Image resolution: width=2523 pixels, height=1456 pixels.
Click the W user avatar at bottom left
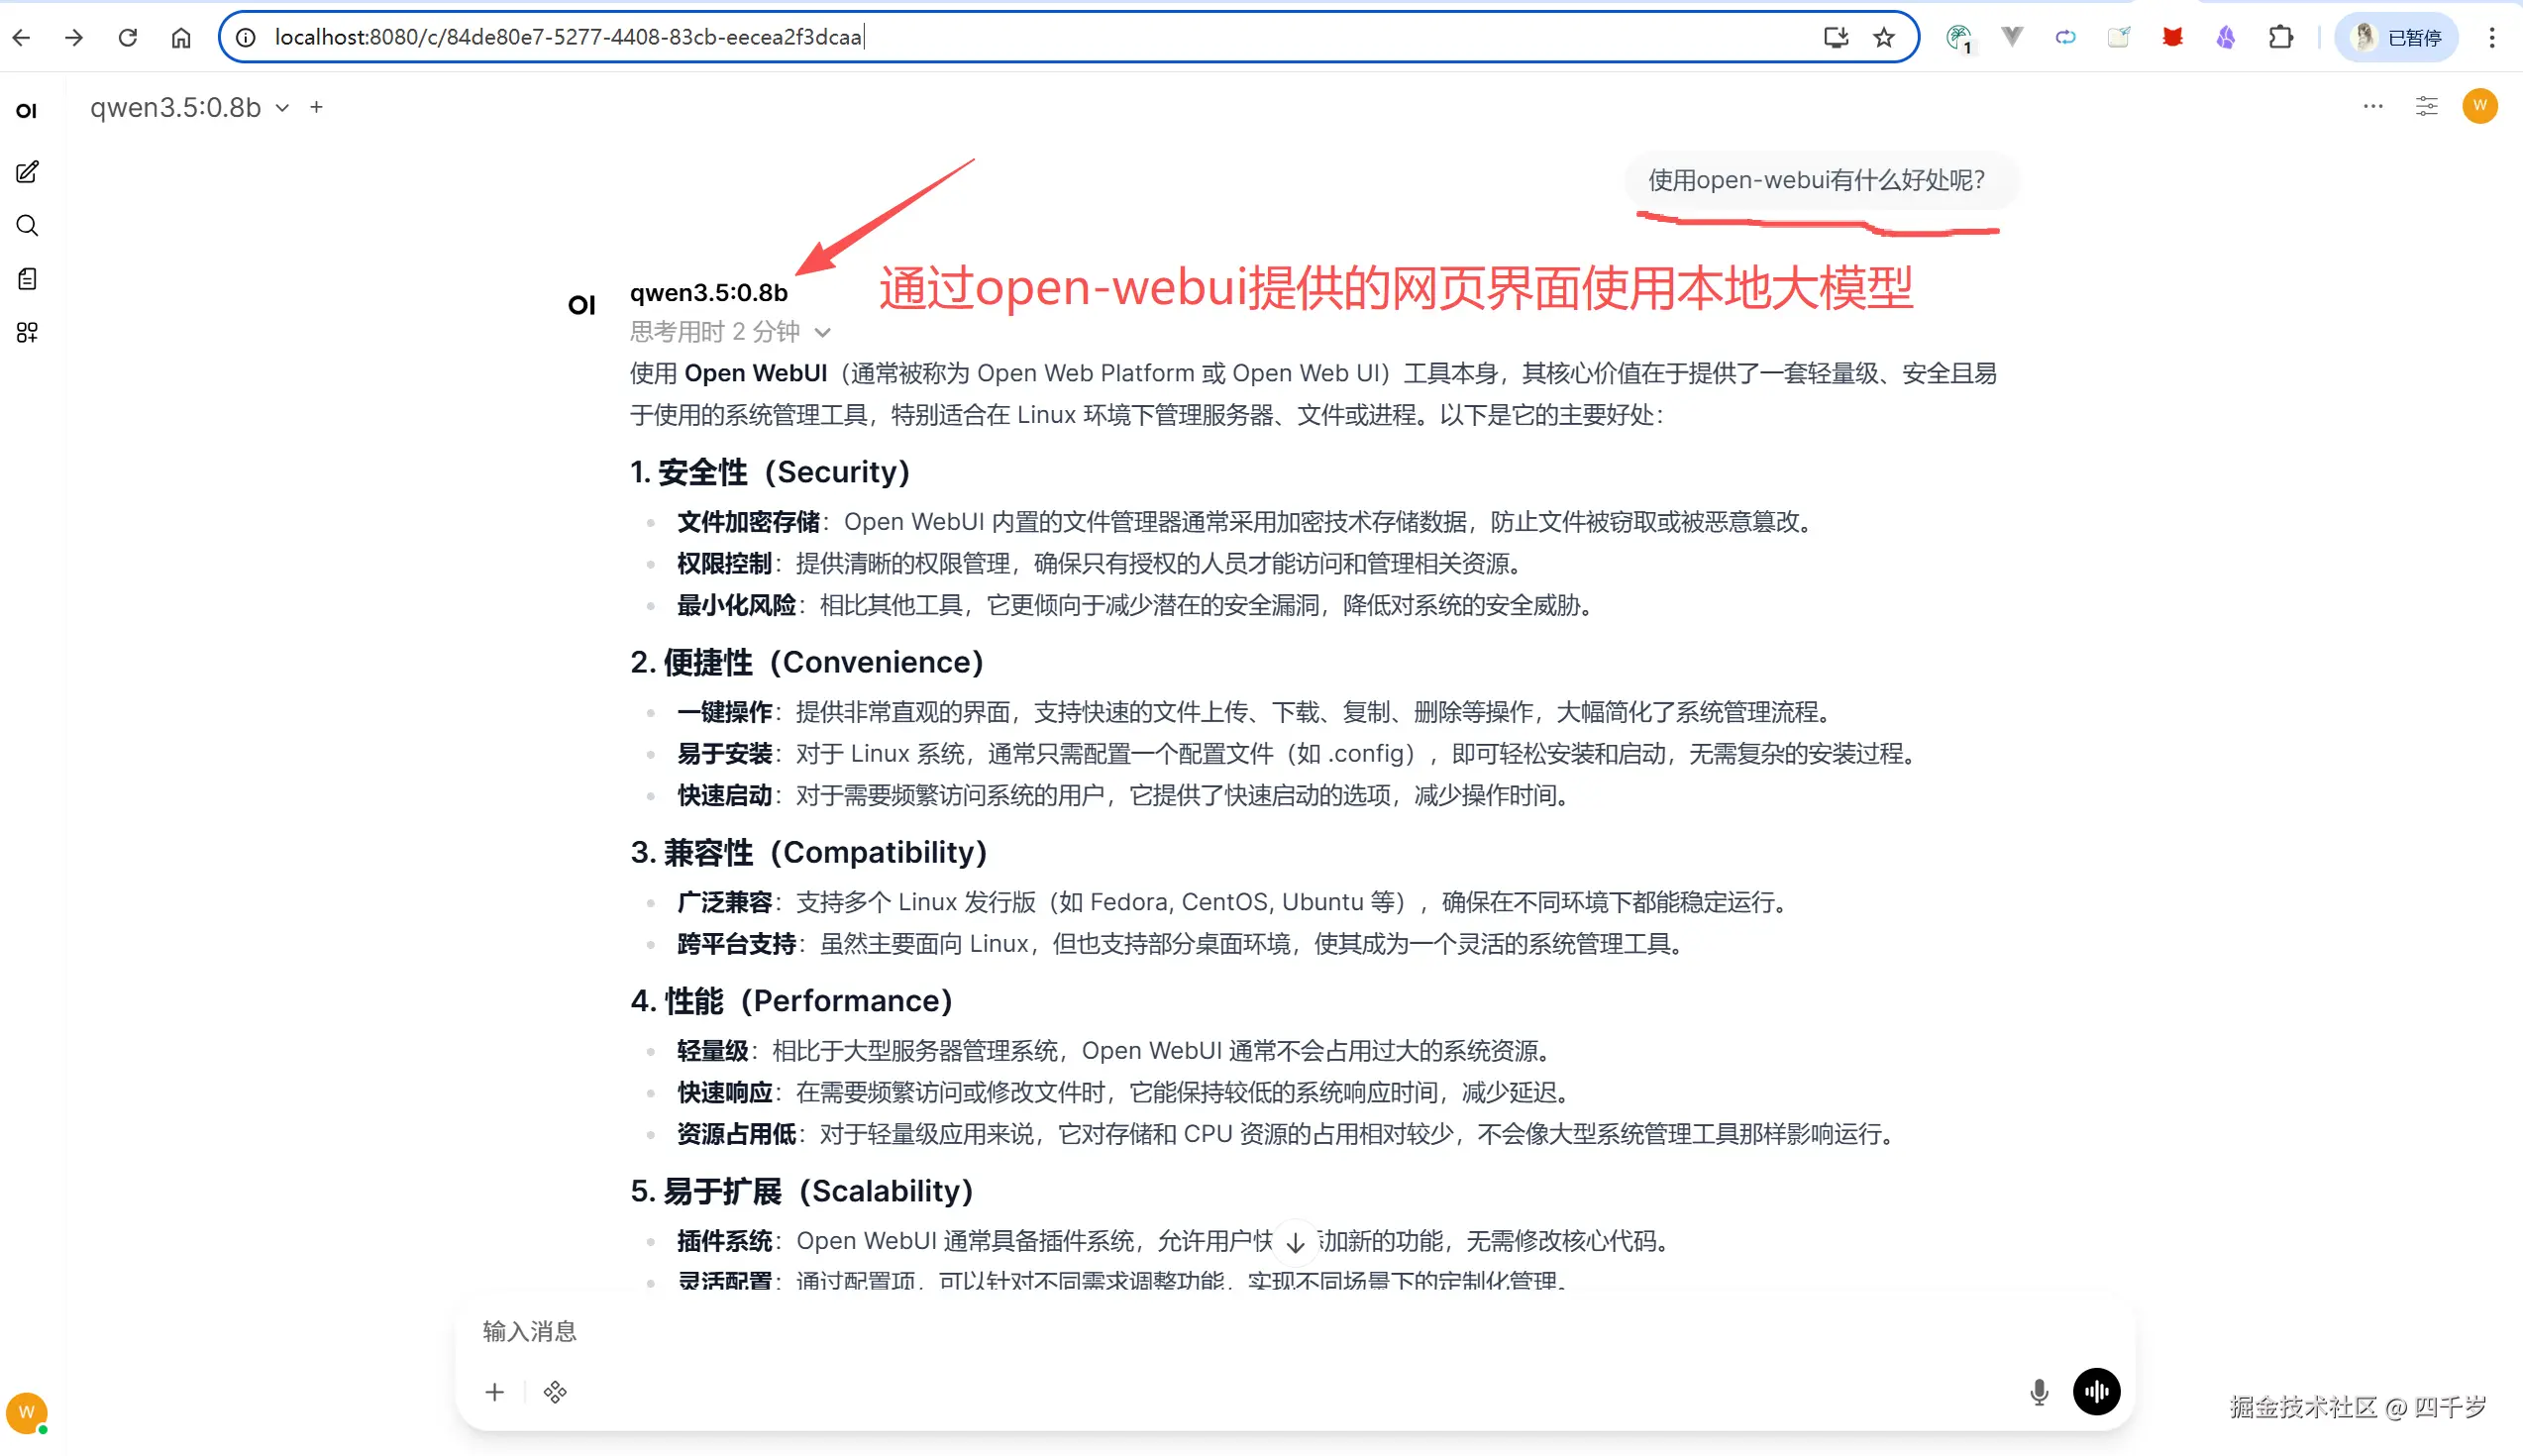coord(27,1413)
